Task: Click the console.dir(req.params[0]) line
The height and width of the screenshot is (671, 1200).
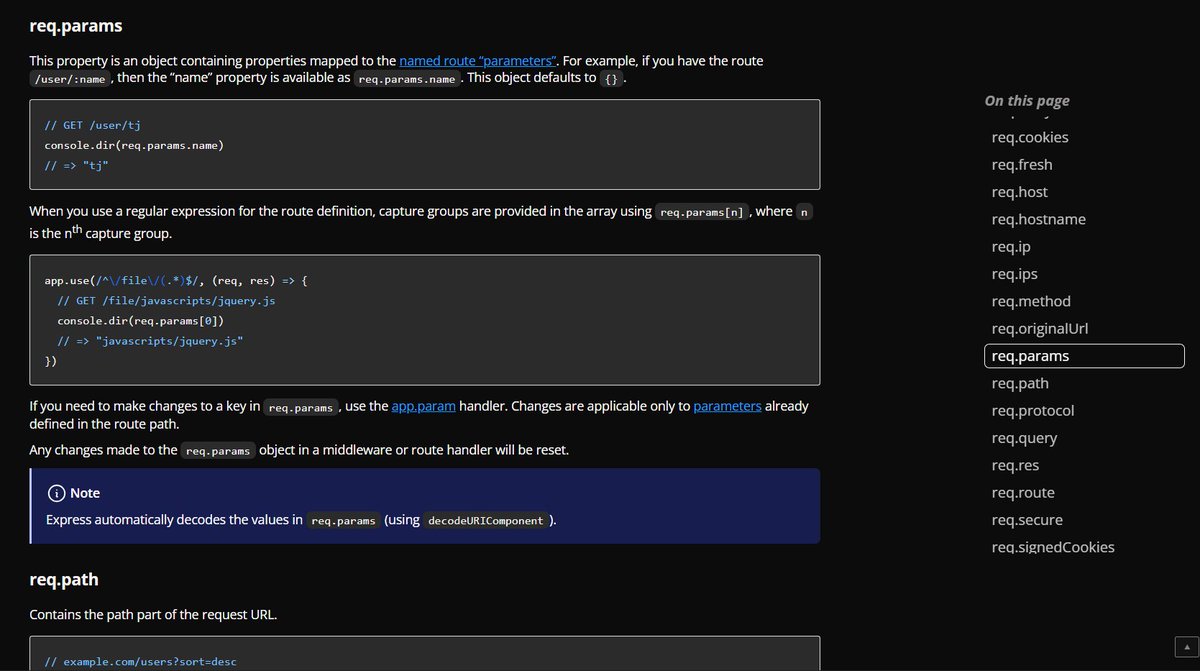Action: 141,321
